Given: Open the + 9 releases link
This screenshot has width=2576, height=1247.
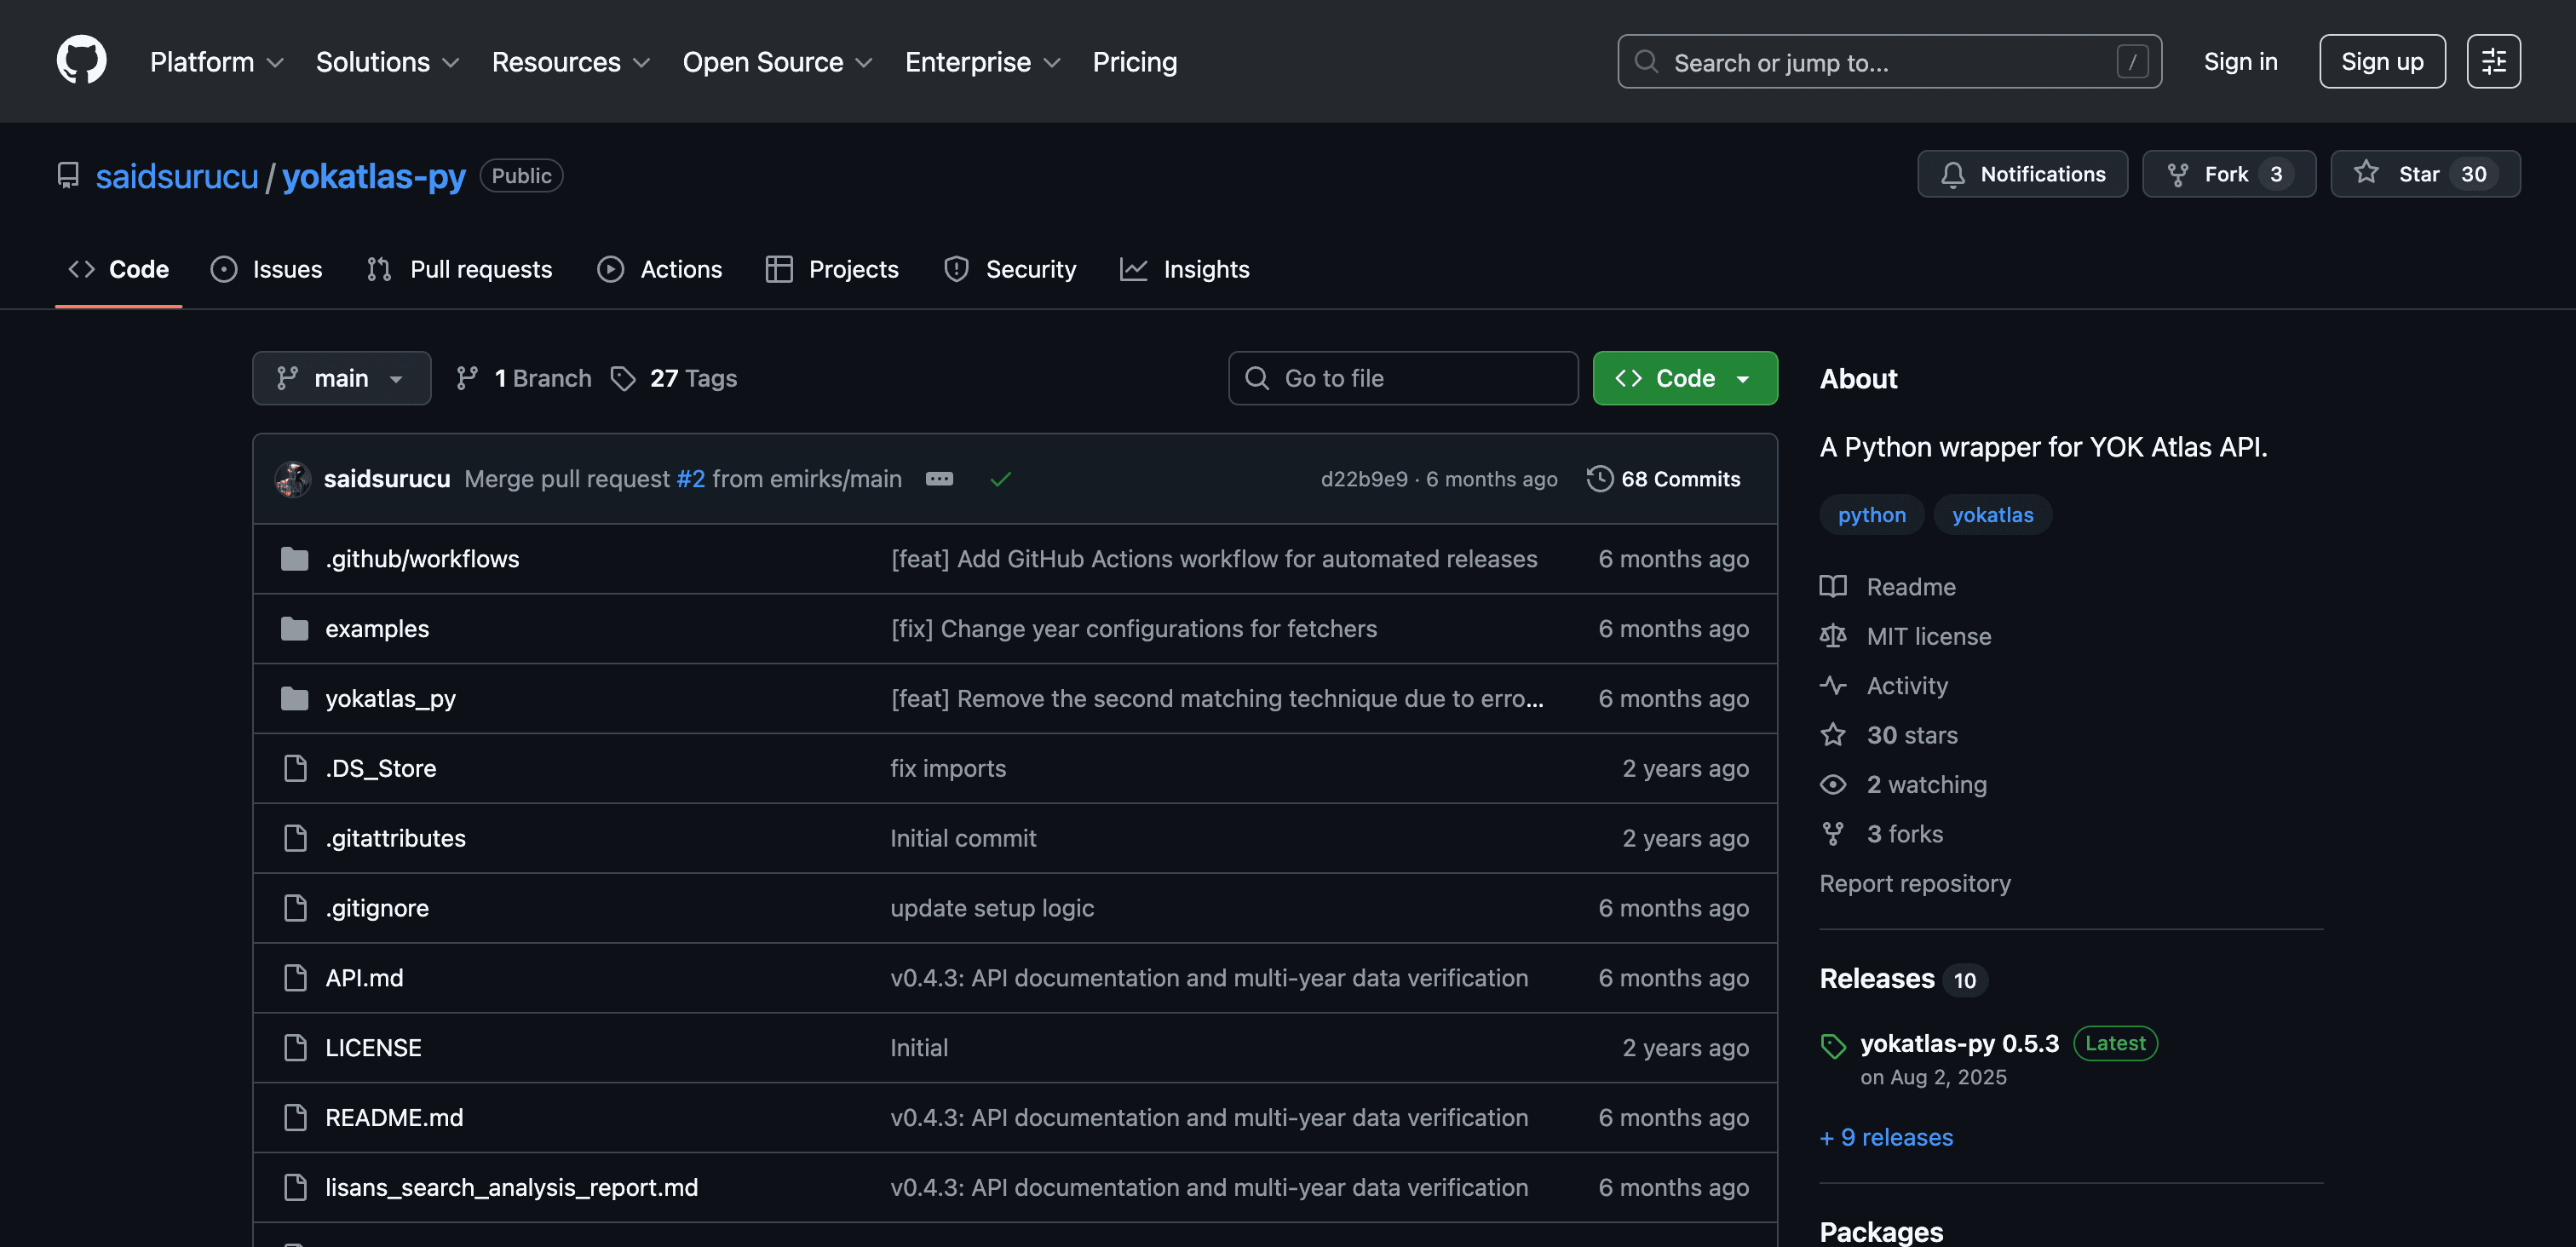Looking at the screenshot, I should point(1886,1137).
